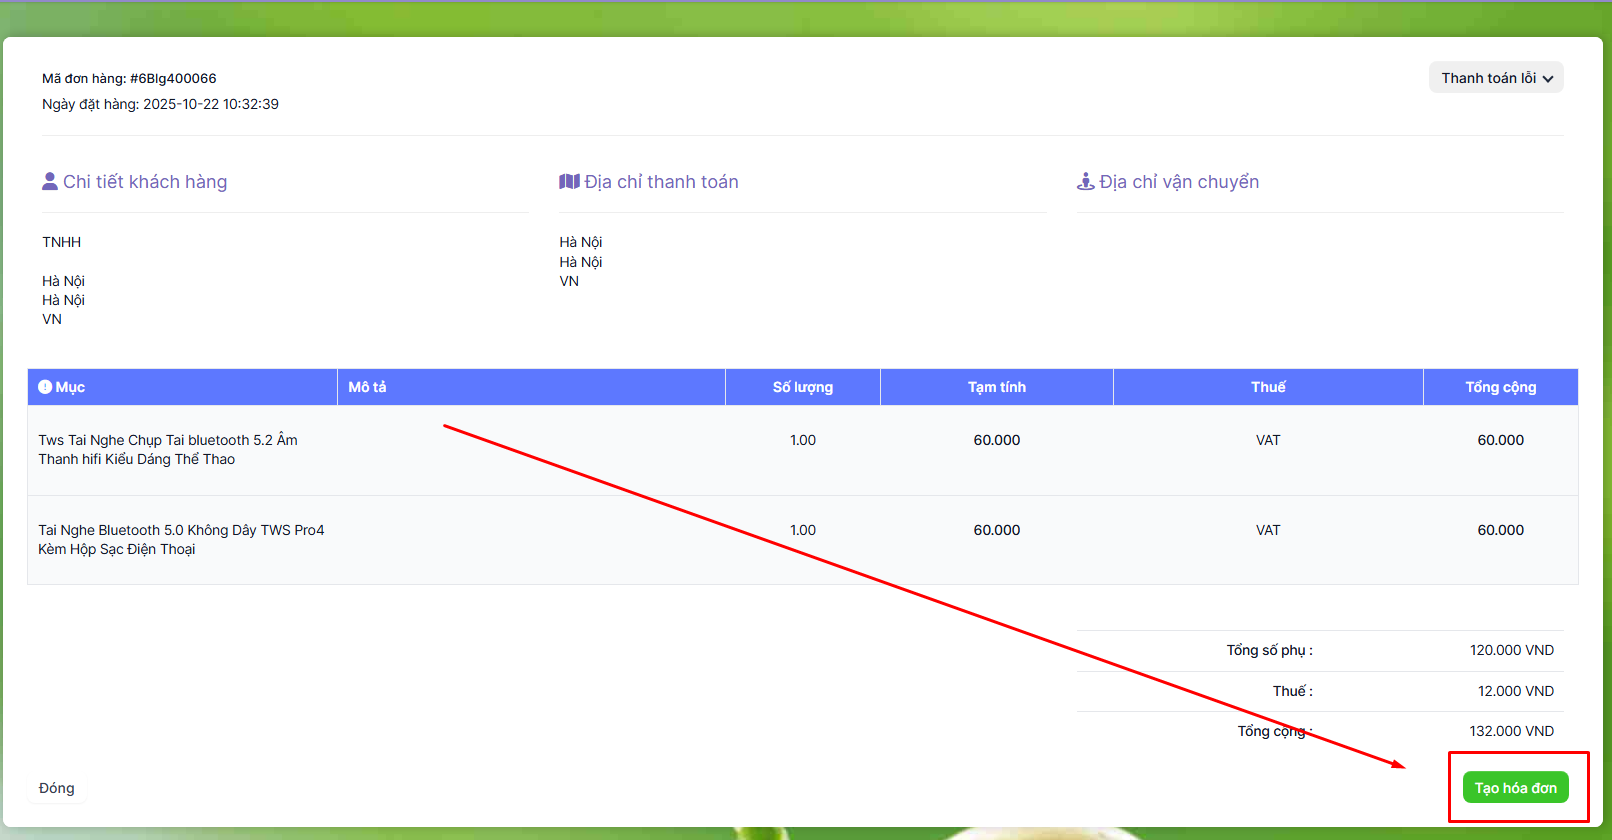Click the info icon in the Mục header
Viewport: 1612px width, 840px height.
pos(45,387)
